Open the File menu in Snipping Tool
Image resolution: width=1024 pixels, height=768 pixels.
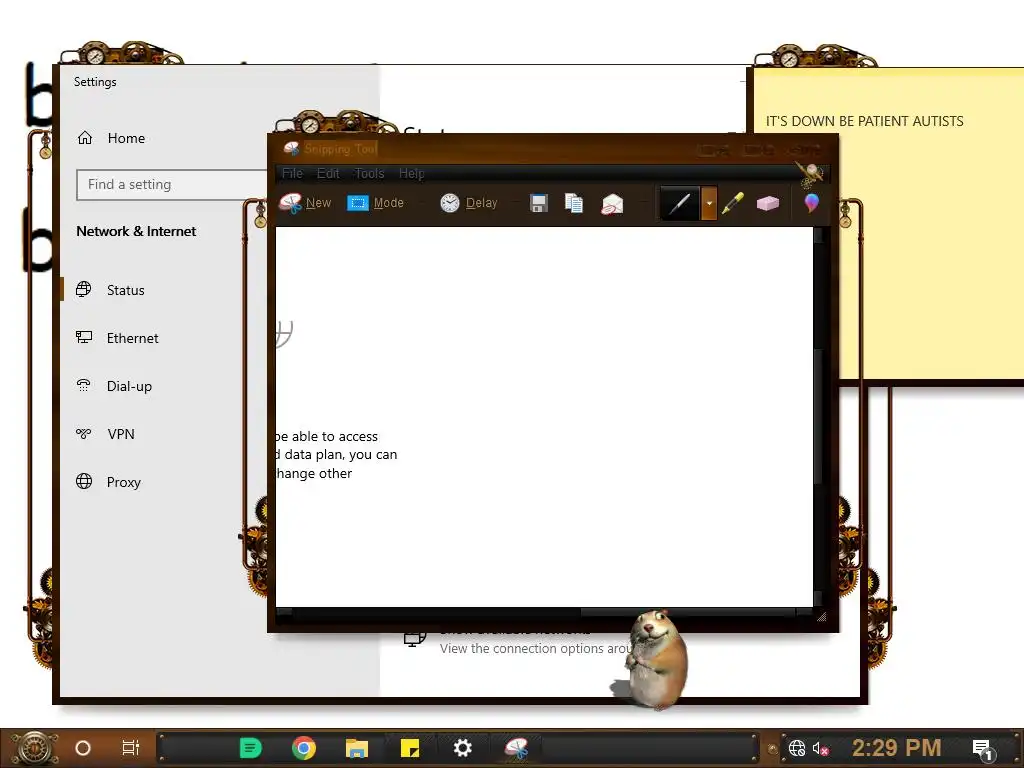pyautogui.click(x=292, y=174)
